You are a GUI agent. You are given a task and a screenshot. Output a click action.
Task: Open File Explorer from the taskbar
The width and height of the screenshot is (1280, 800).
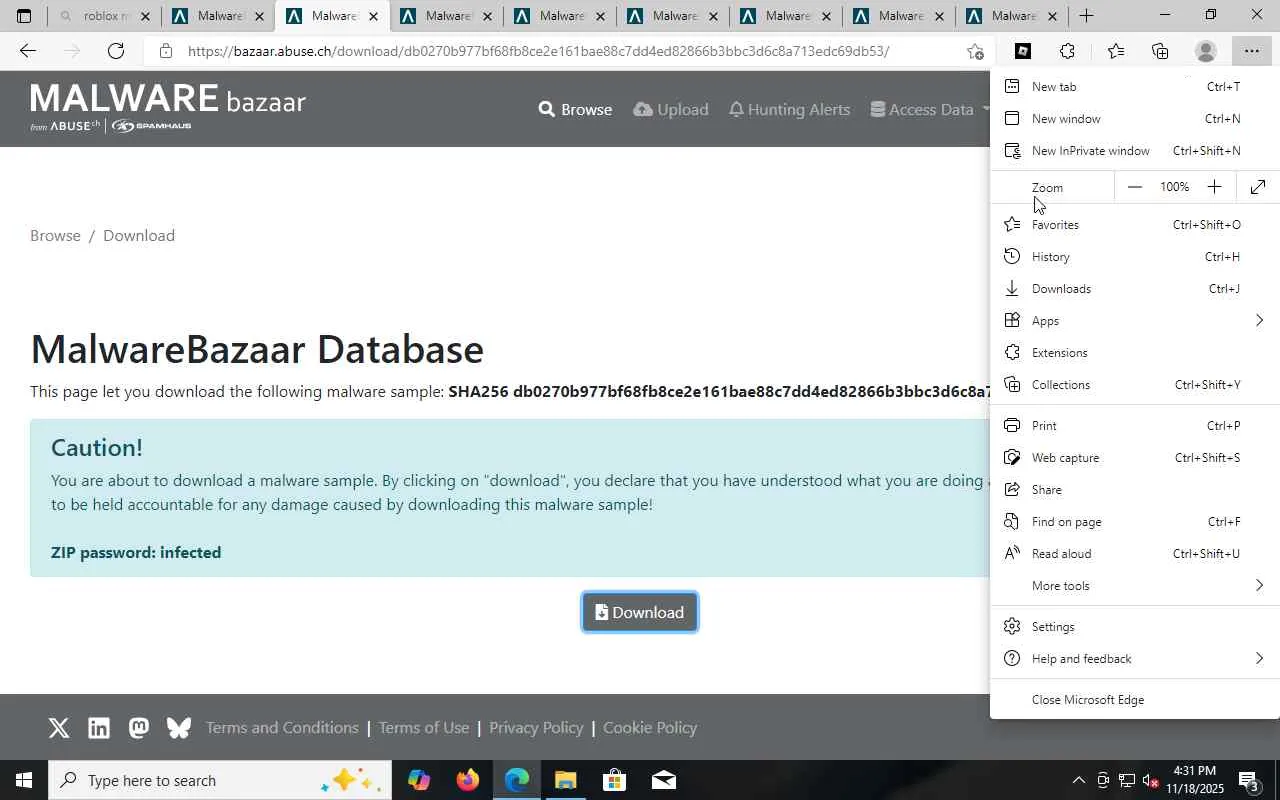tap(566, 780)
